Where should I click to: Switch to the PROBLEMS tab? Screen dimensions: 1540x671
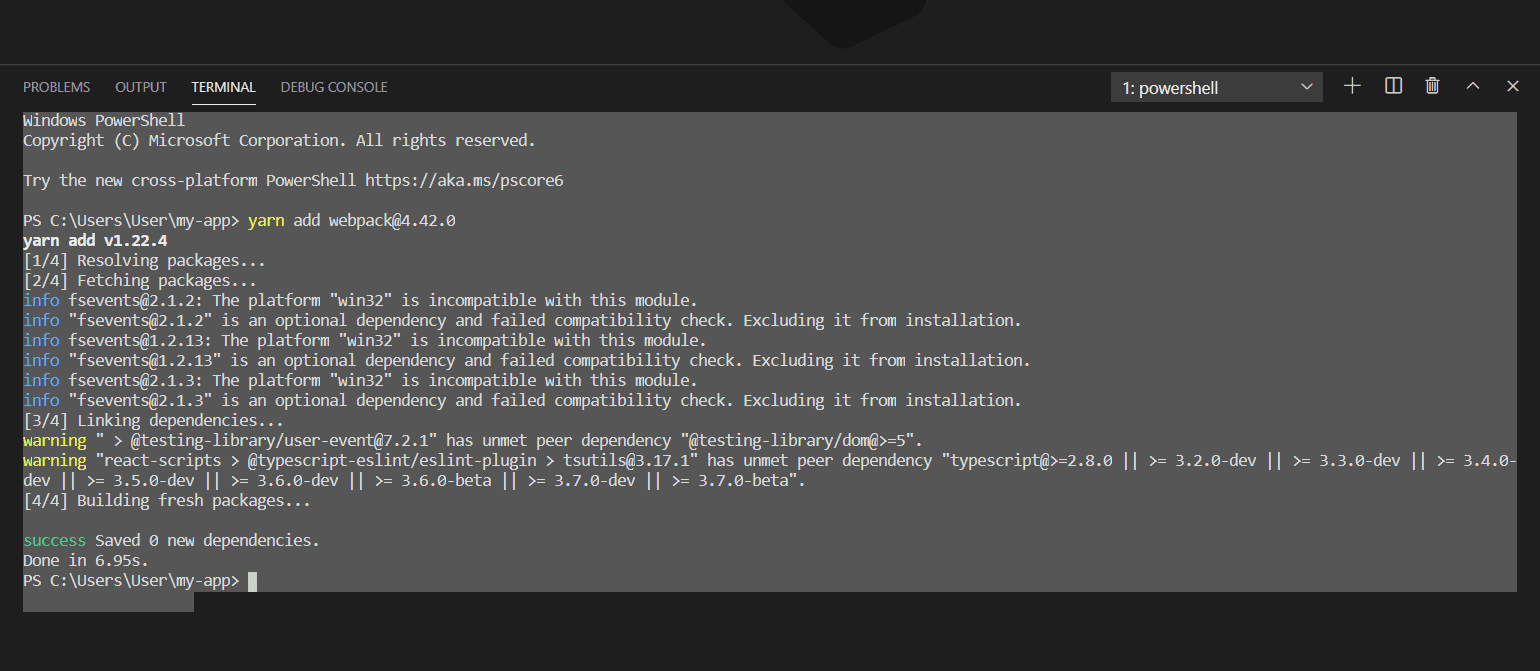pyautogui.click(x=56, y=87)
